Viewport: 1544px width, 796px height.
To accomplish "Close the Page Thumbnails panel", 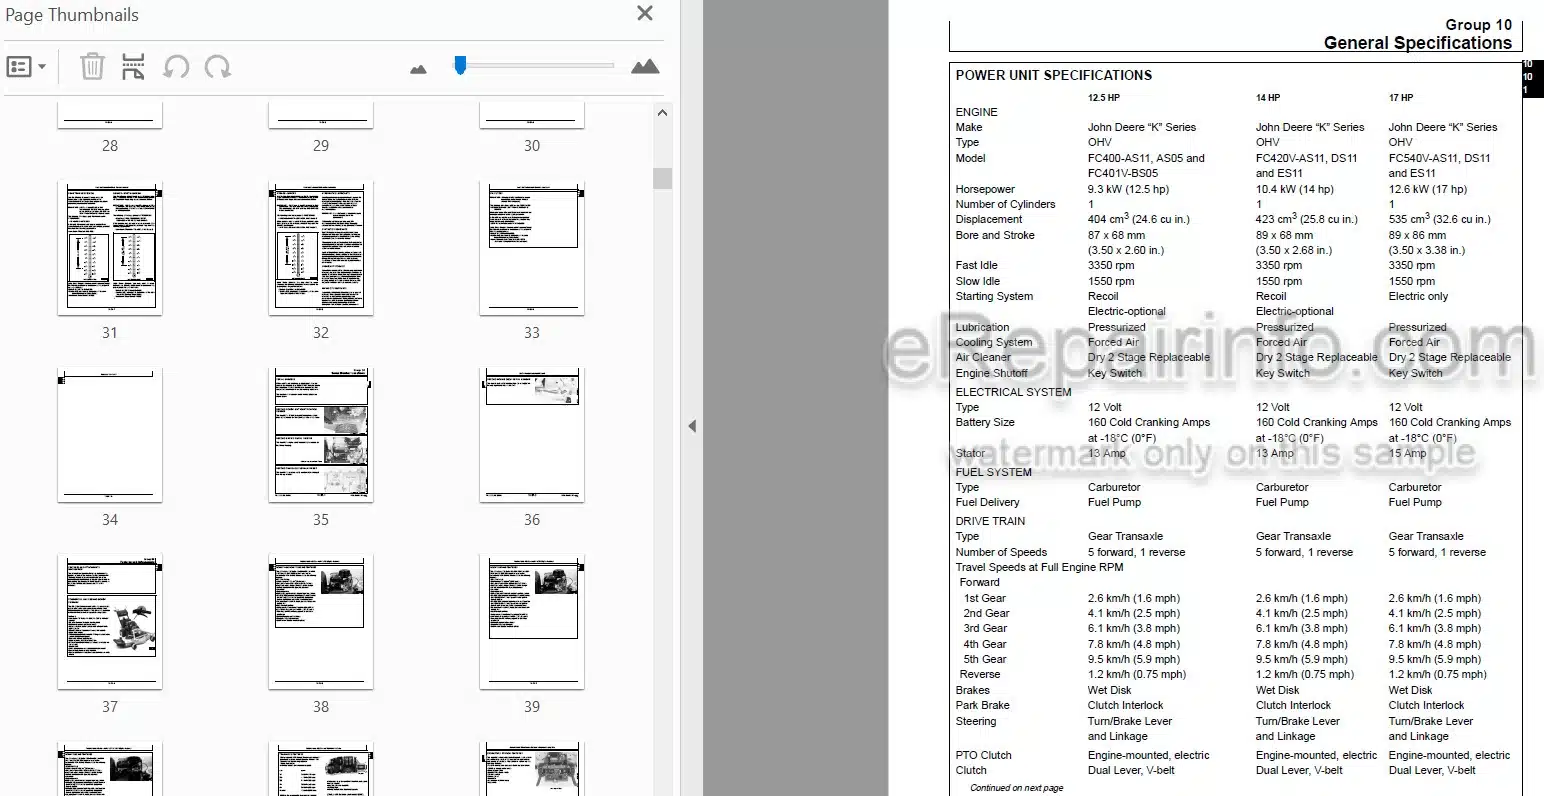I will click(x=645, y=14).
